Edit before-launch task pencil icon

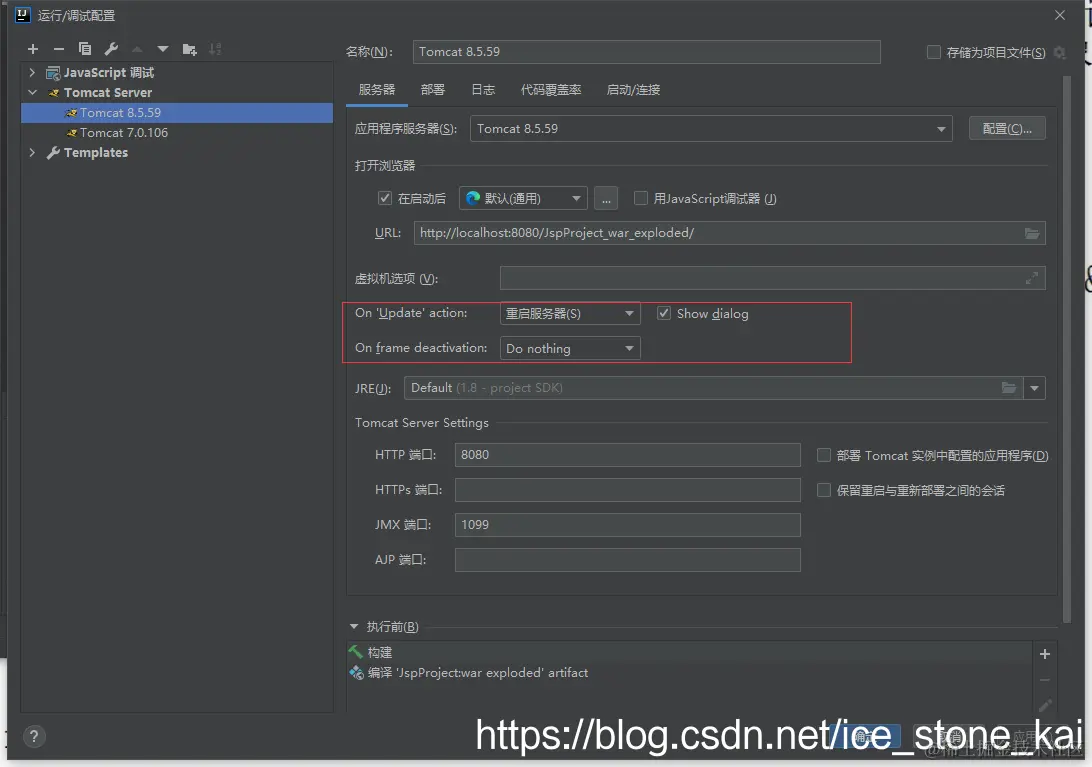[x=1045, y=705]
